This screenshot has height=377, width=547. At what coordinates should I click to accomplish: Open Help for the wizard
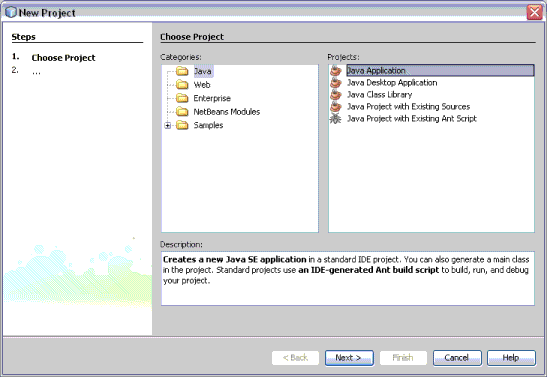tap(511, 358)
